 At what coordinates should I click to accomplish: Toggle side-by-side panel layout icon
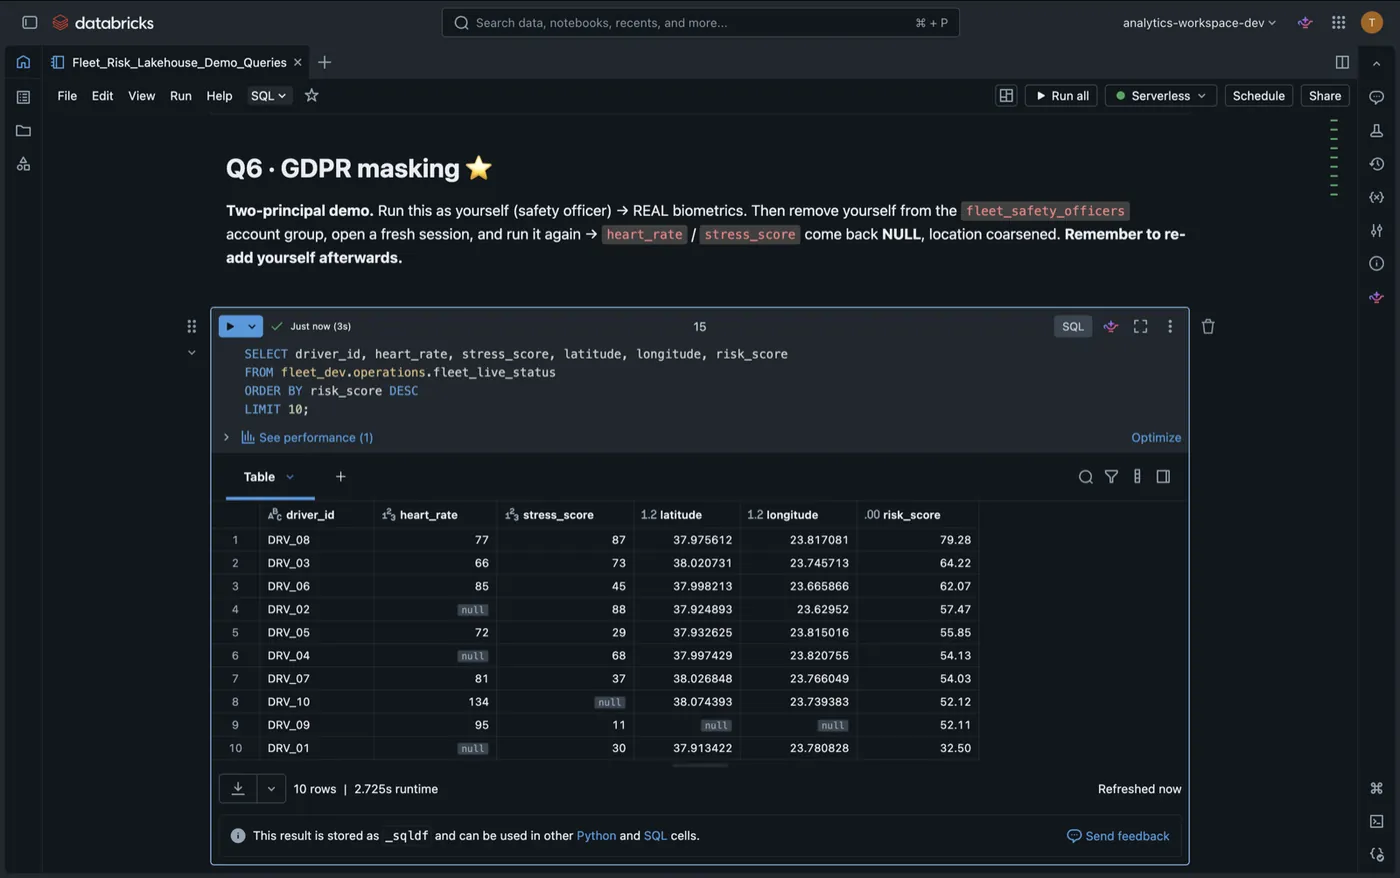tap(1342, 62)
